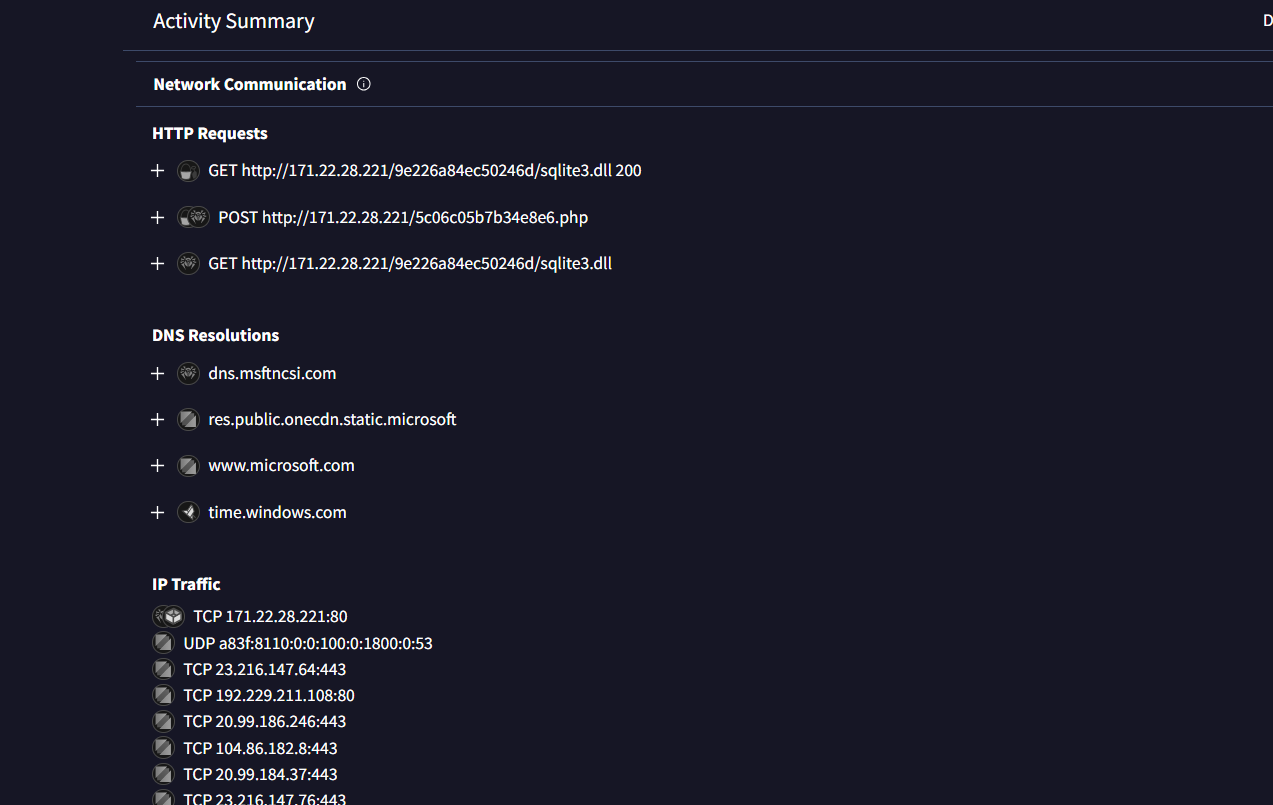Click the TCP 20.99.186.246:443 entry
1273x805 pixels.
264,721
